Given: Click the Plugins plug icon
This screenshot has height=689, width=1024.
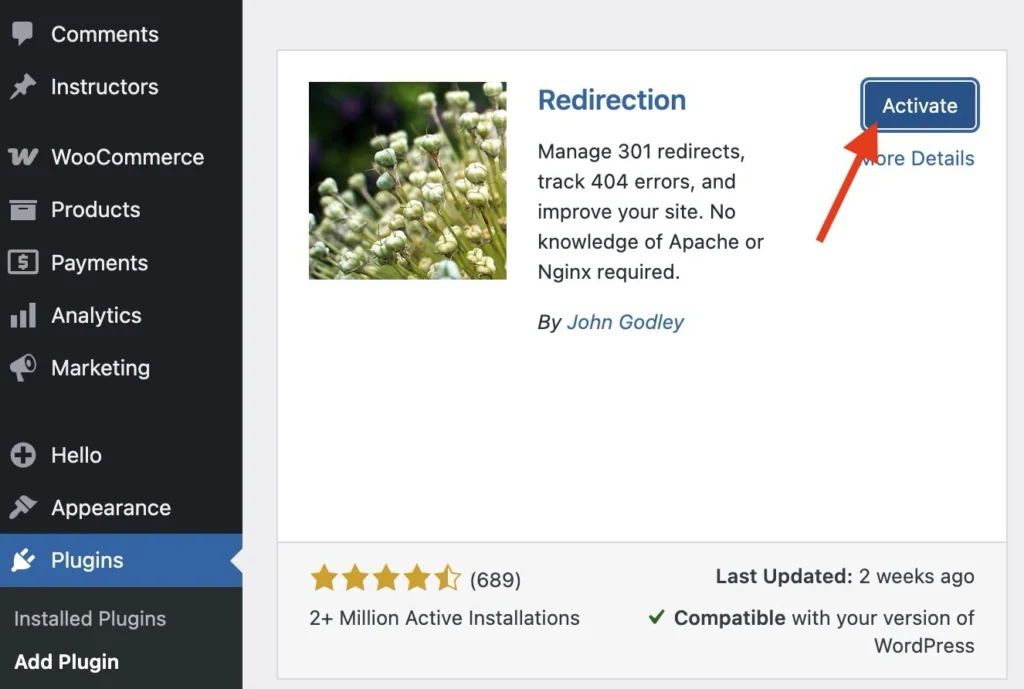Looking at the screenshot, I should [23, 561].
